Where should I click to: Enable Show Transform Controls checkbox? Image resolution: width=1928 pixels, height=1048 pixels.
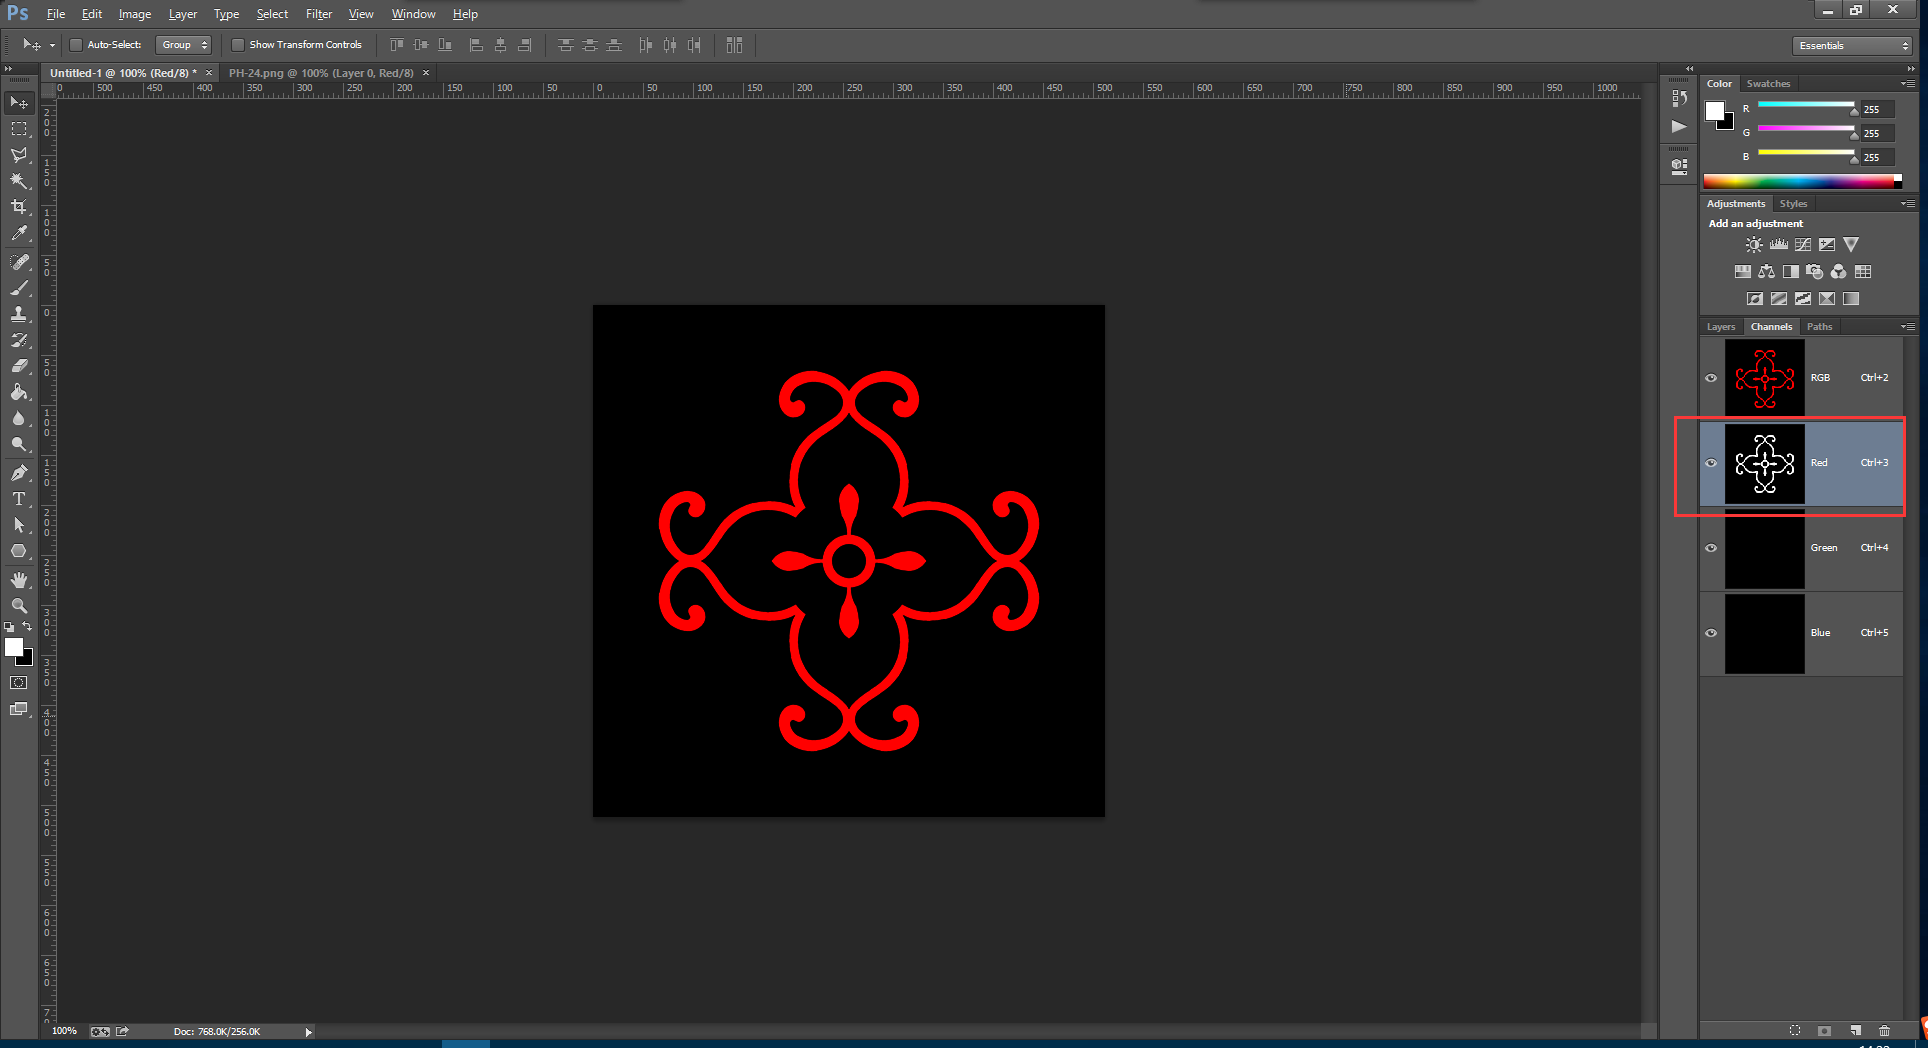[x=237, y=45]
